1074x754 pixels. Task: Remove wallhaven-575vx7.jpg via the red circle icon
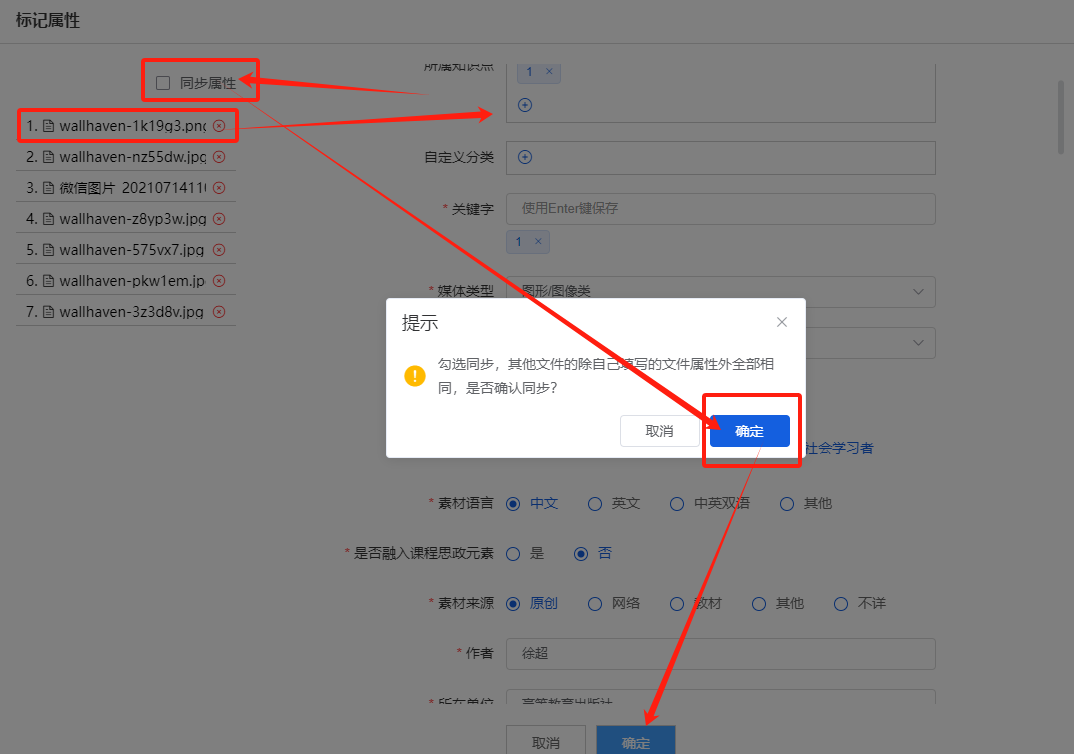219,250
